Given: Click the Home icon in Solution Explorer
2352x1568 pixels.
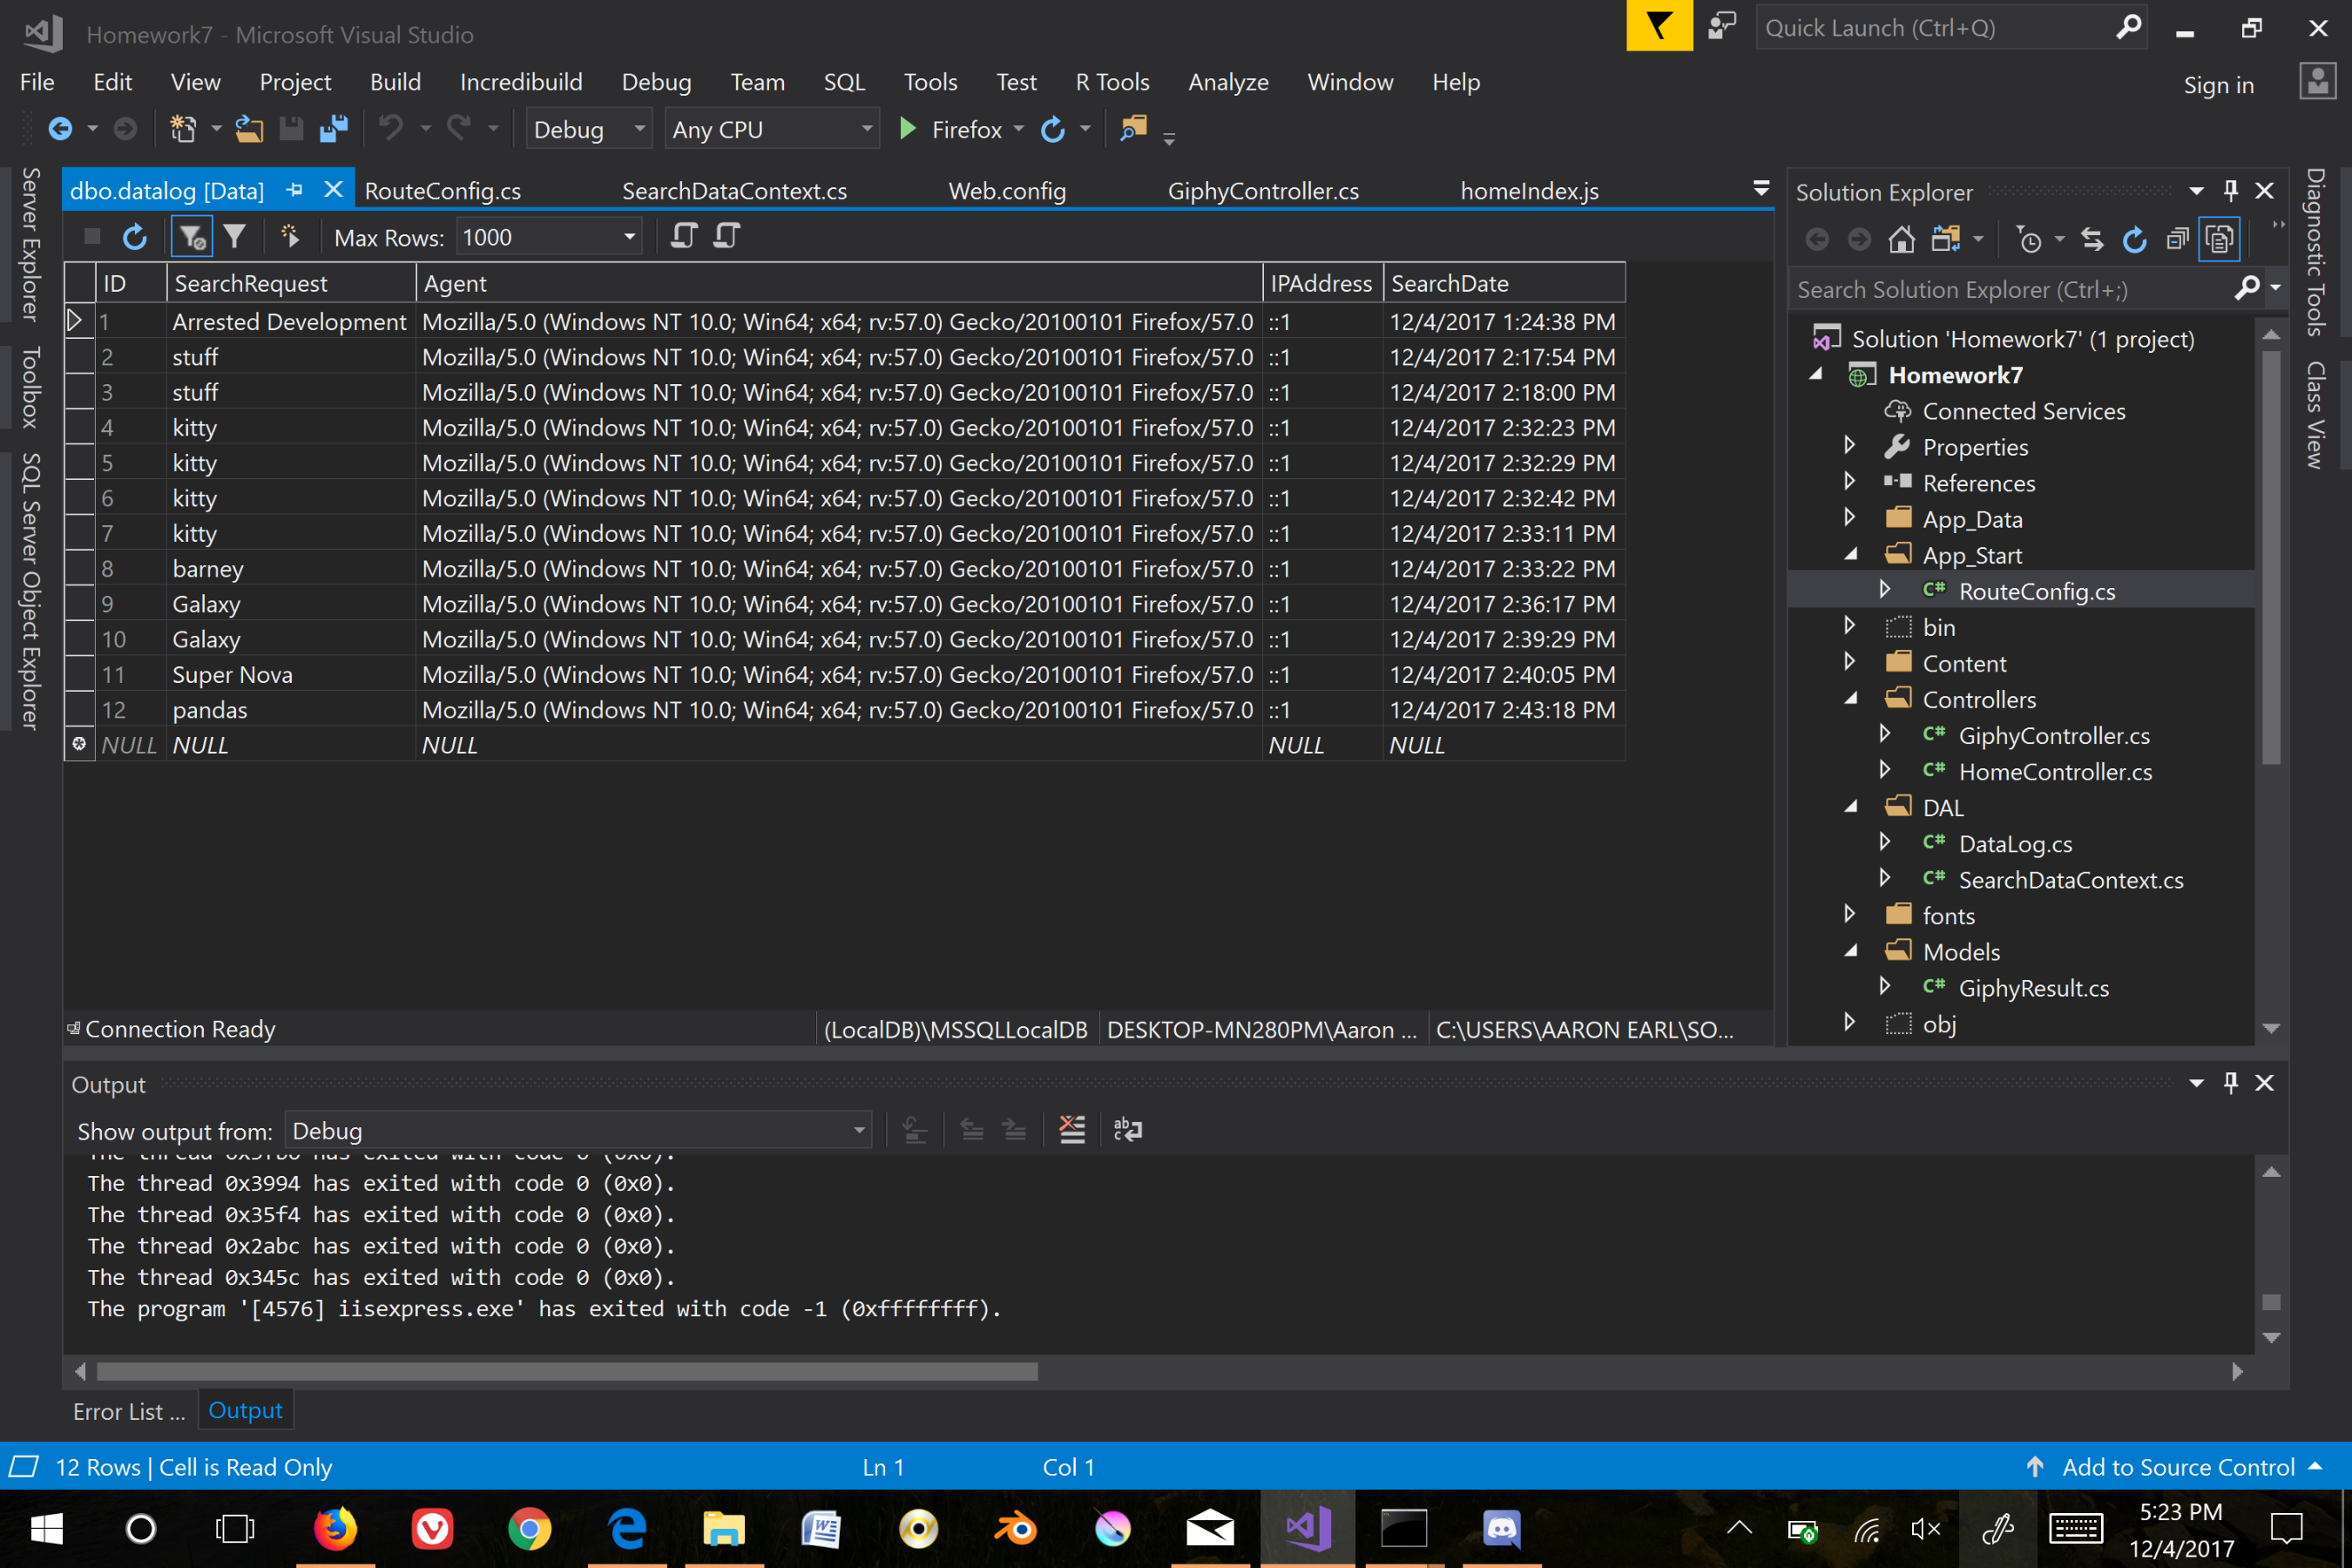Looking at the screenshot, I should (1901, 239).
